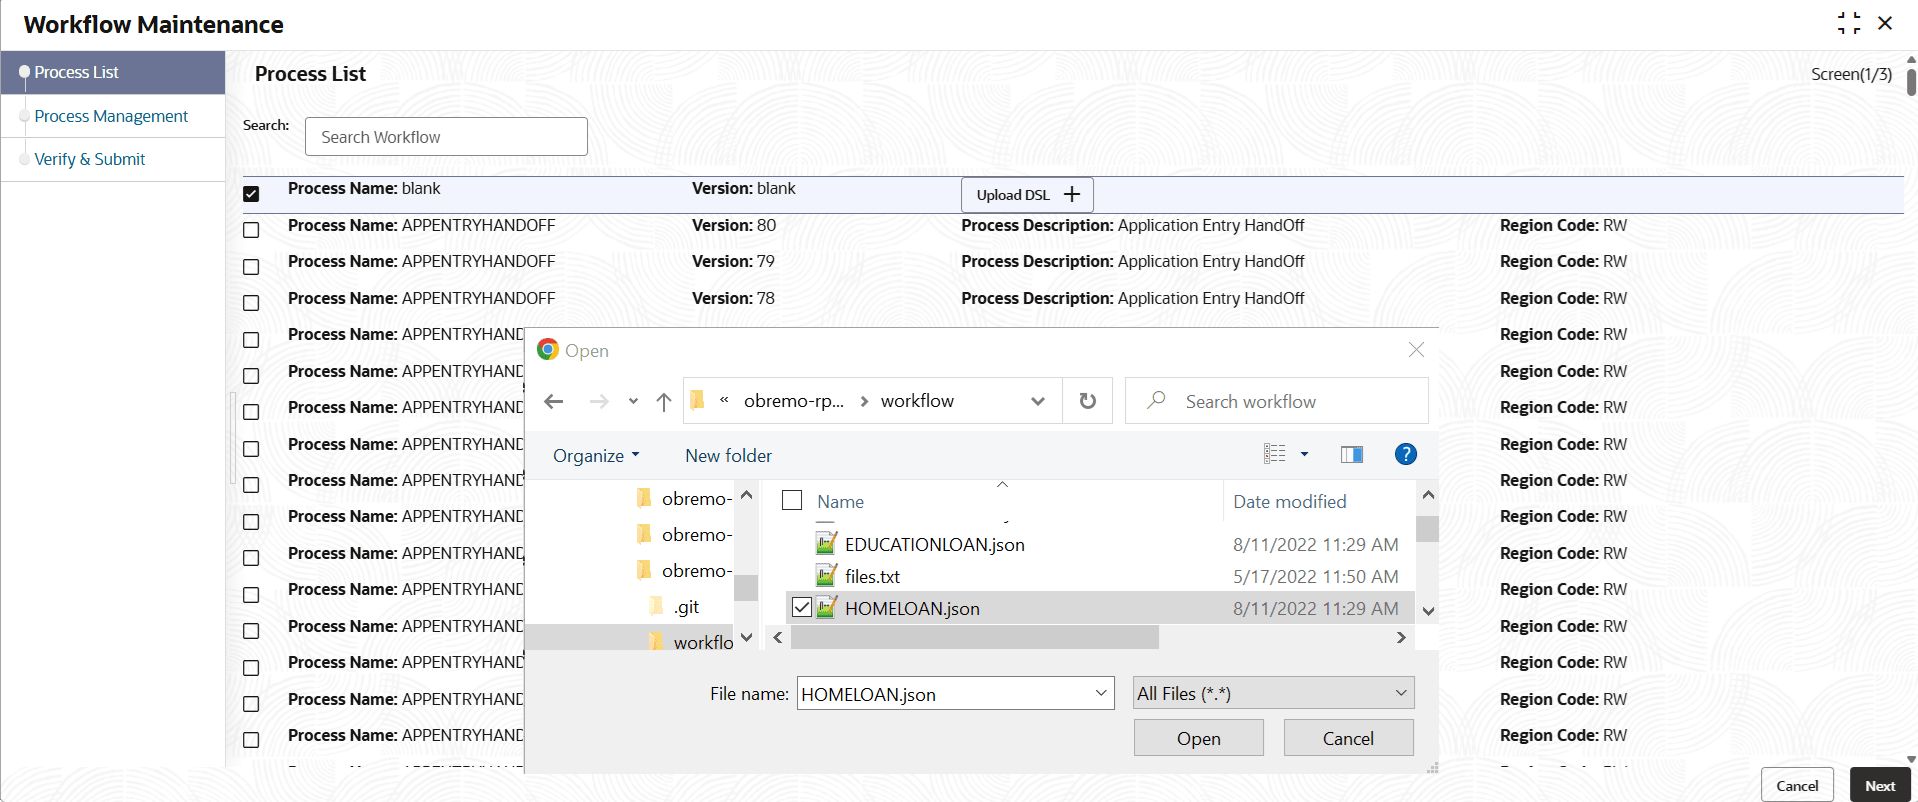Check the APPENTRYHANDOFF version 79 checkbox
Viewport: 1918px width, 802px height.
click(x=251, y=267)
